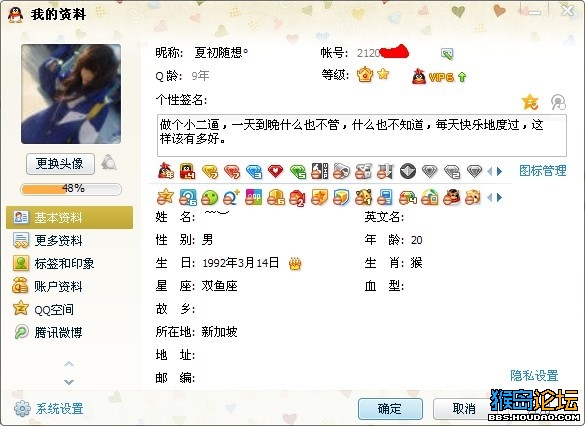
Task: Click the VIP6 member badge icon
Action: tap(438, 76)
